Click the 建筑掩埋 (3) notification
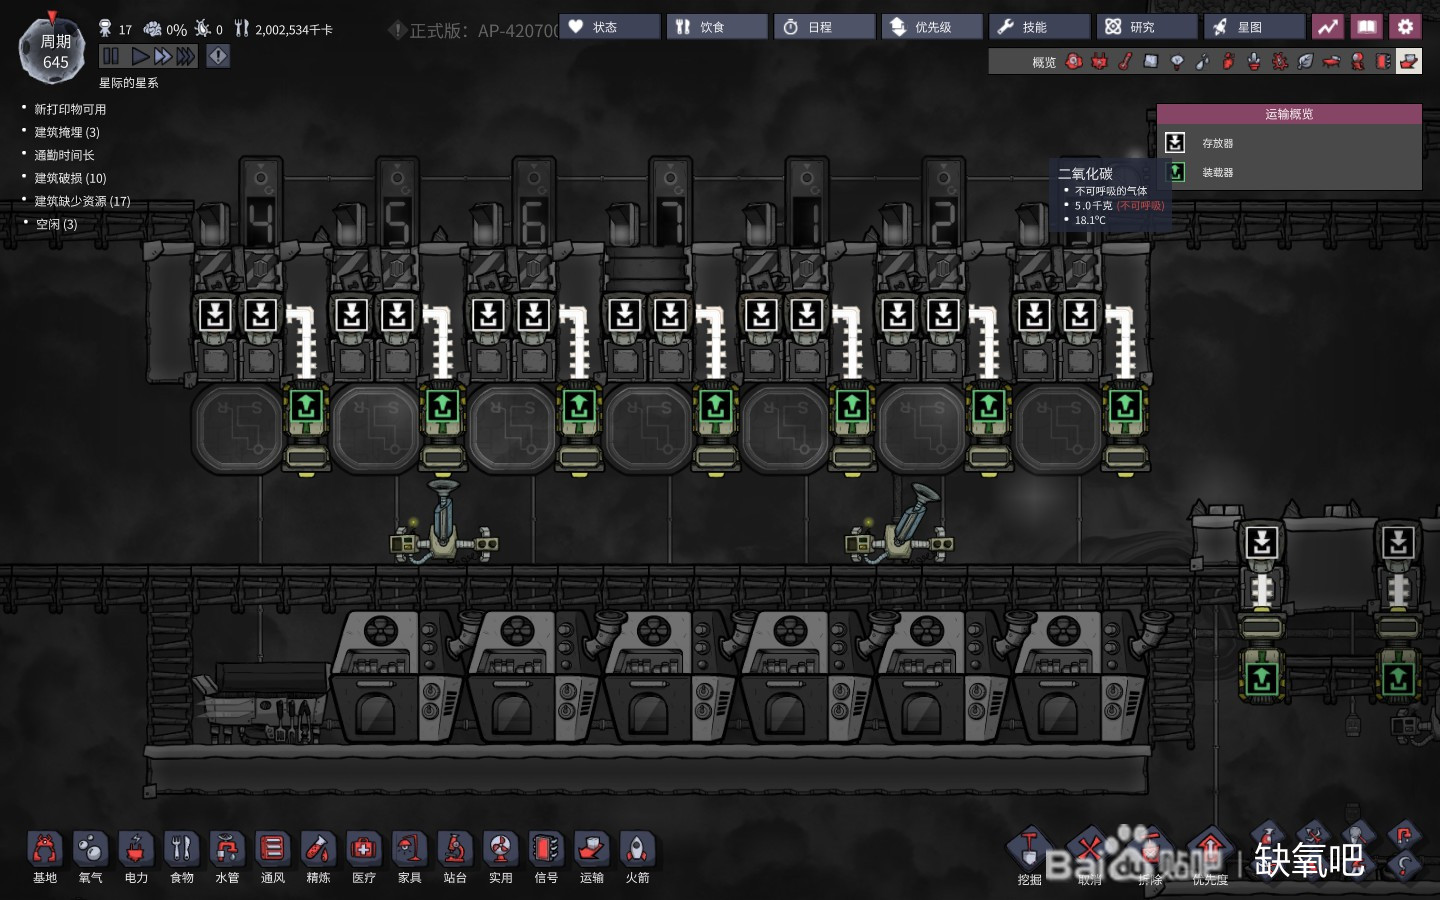This screenshot has height=900, width=1440. [x=67, y=132]
